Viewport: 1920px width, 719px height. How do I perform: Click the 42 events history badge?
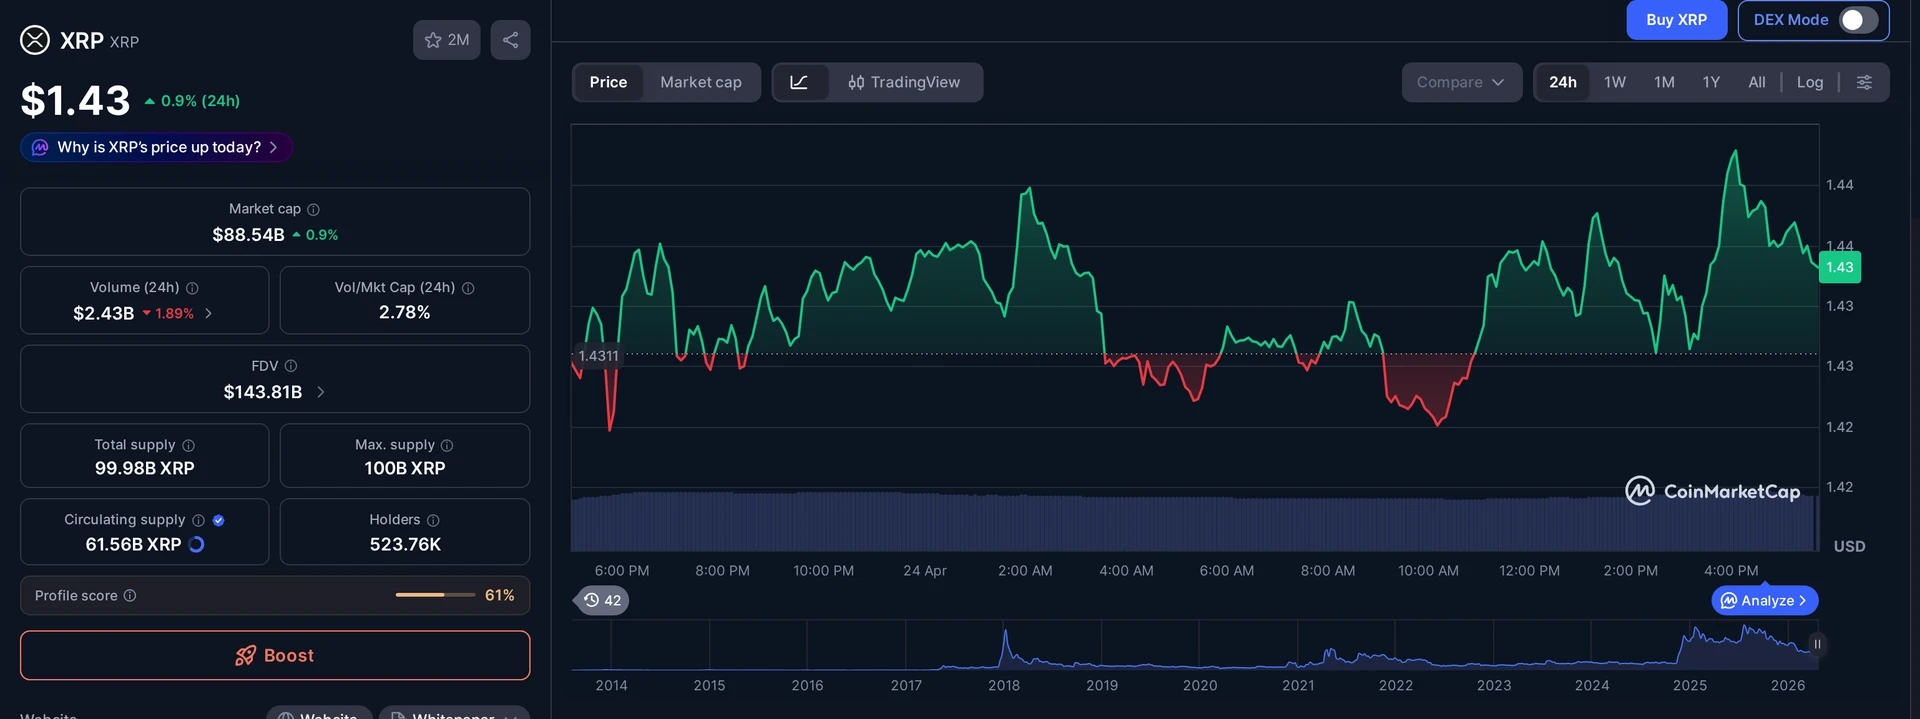click(601, 600)
